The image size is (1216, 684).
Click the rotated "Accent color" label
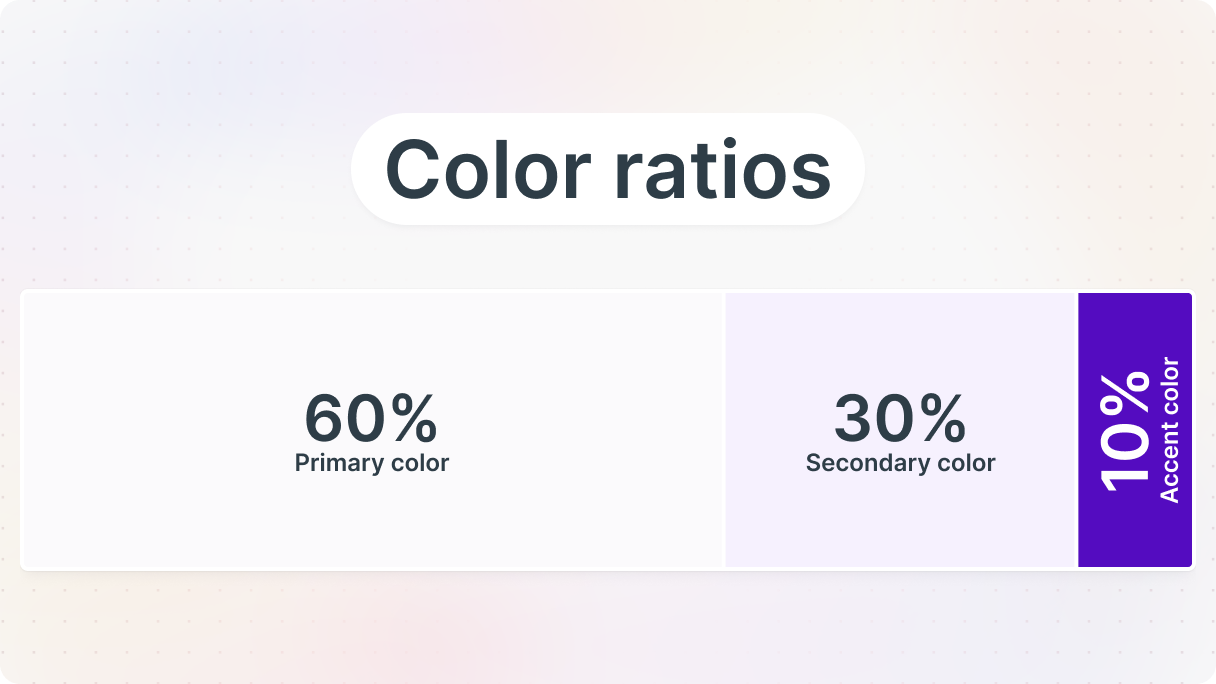click(1169, 430)
